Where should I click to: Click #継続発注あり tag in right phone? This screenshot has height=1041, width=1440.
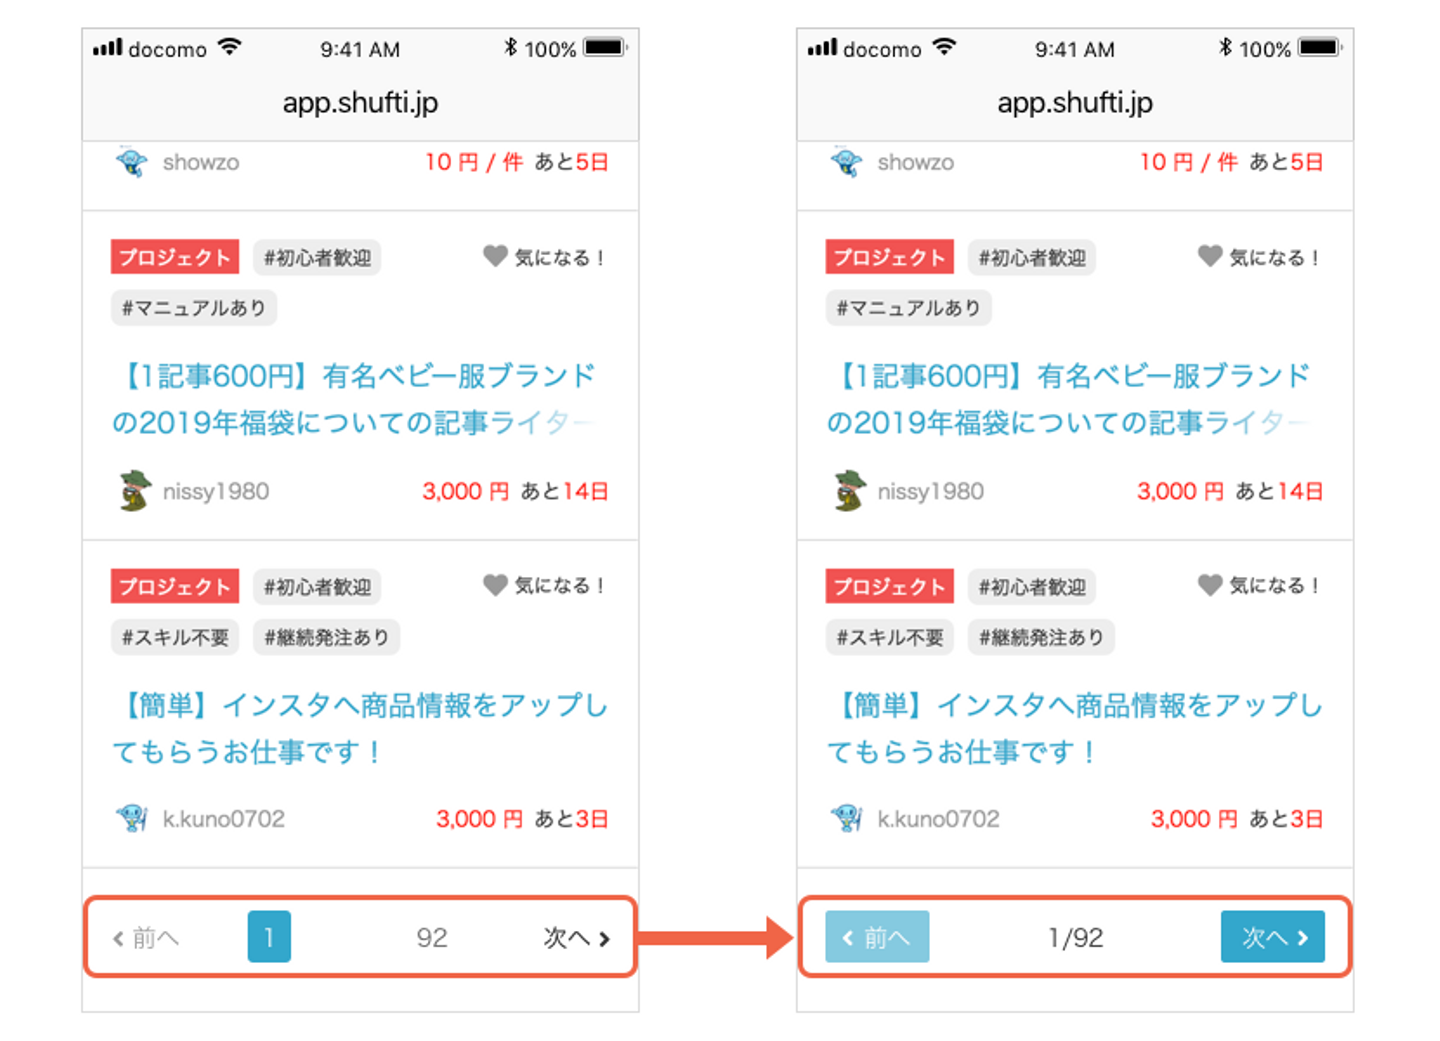pos(1041,637)
